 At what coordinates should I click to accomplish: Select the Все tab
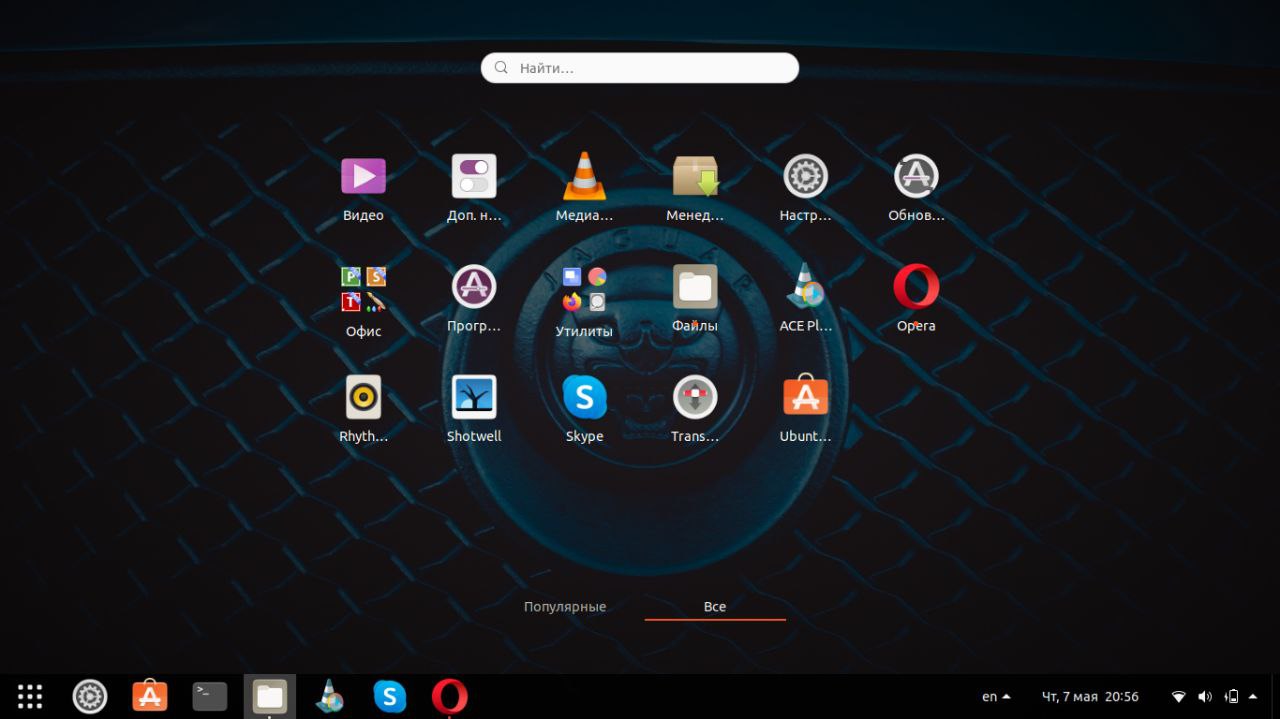tap(715, 607)
